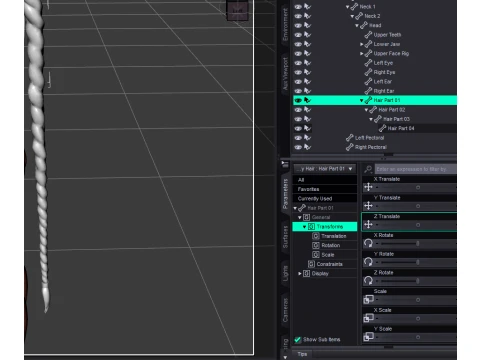The height and width of the screenshot is (360, 480).
Task: Toggle visibility eye for Neck 1
Action: (x=298, y=6)
